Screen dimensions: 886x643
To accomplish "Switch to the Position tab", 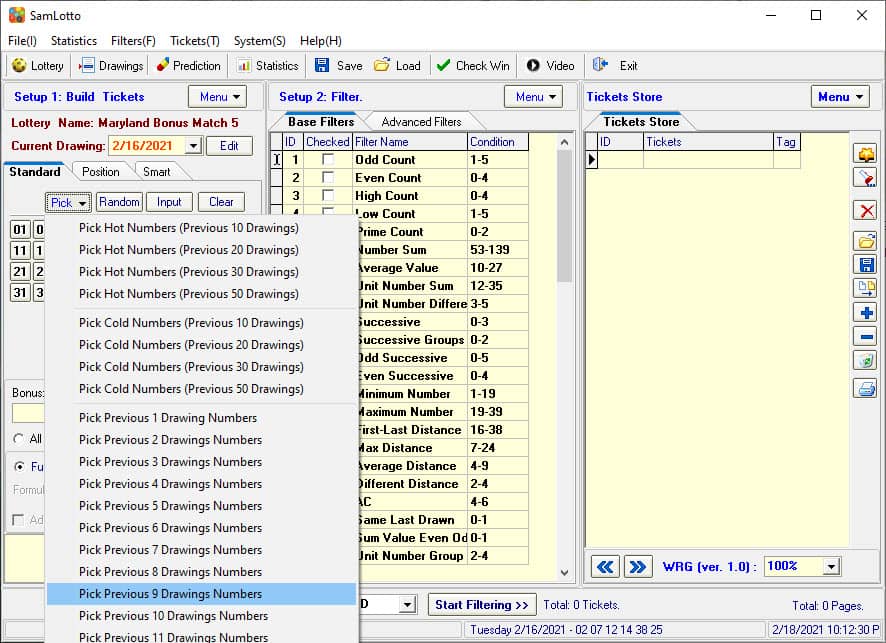I will 101,172.
